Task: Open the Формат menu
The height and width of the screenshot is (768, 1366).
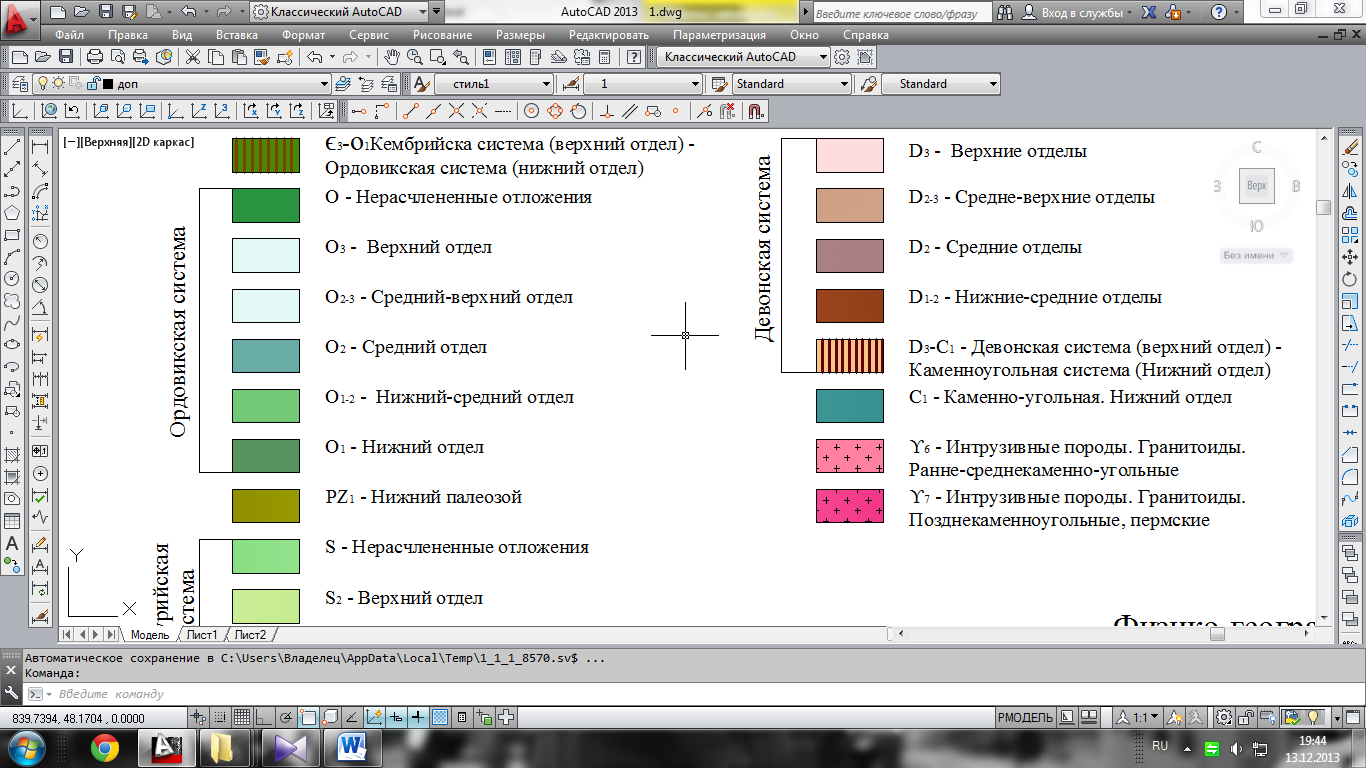Action: (x=303, y=34)
